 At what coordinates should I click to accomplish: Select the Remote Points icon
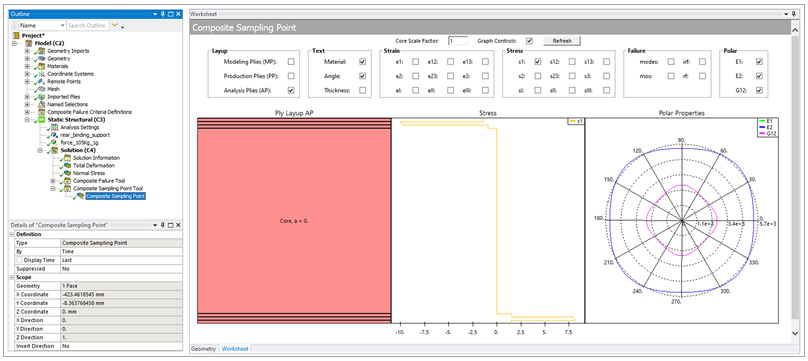coord(42,81)
